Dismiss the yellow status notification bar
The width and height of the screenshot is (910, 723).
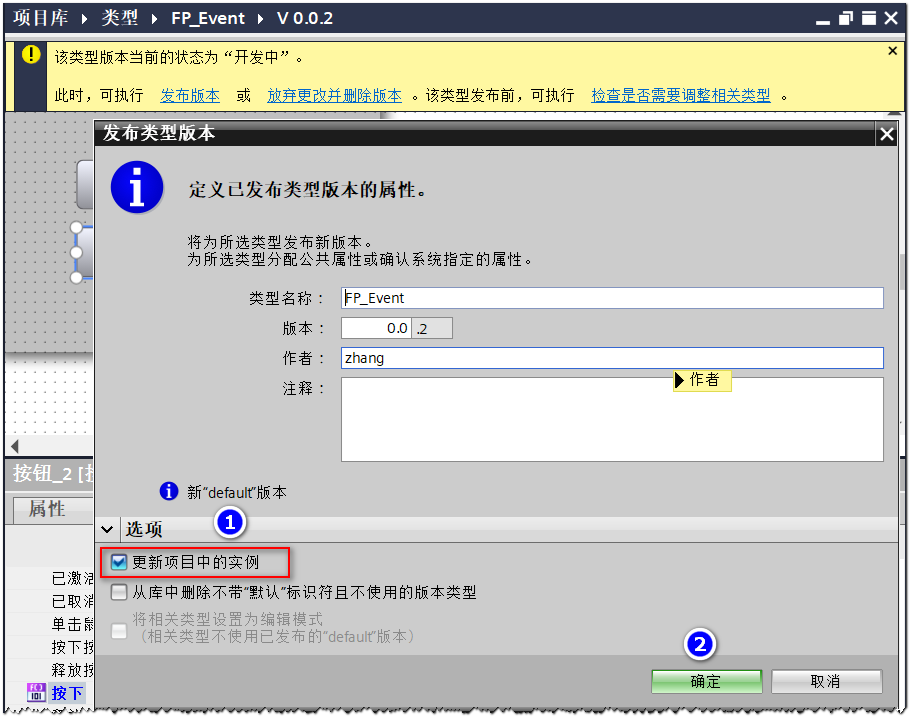tap(893, 51)
